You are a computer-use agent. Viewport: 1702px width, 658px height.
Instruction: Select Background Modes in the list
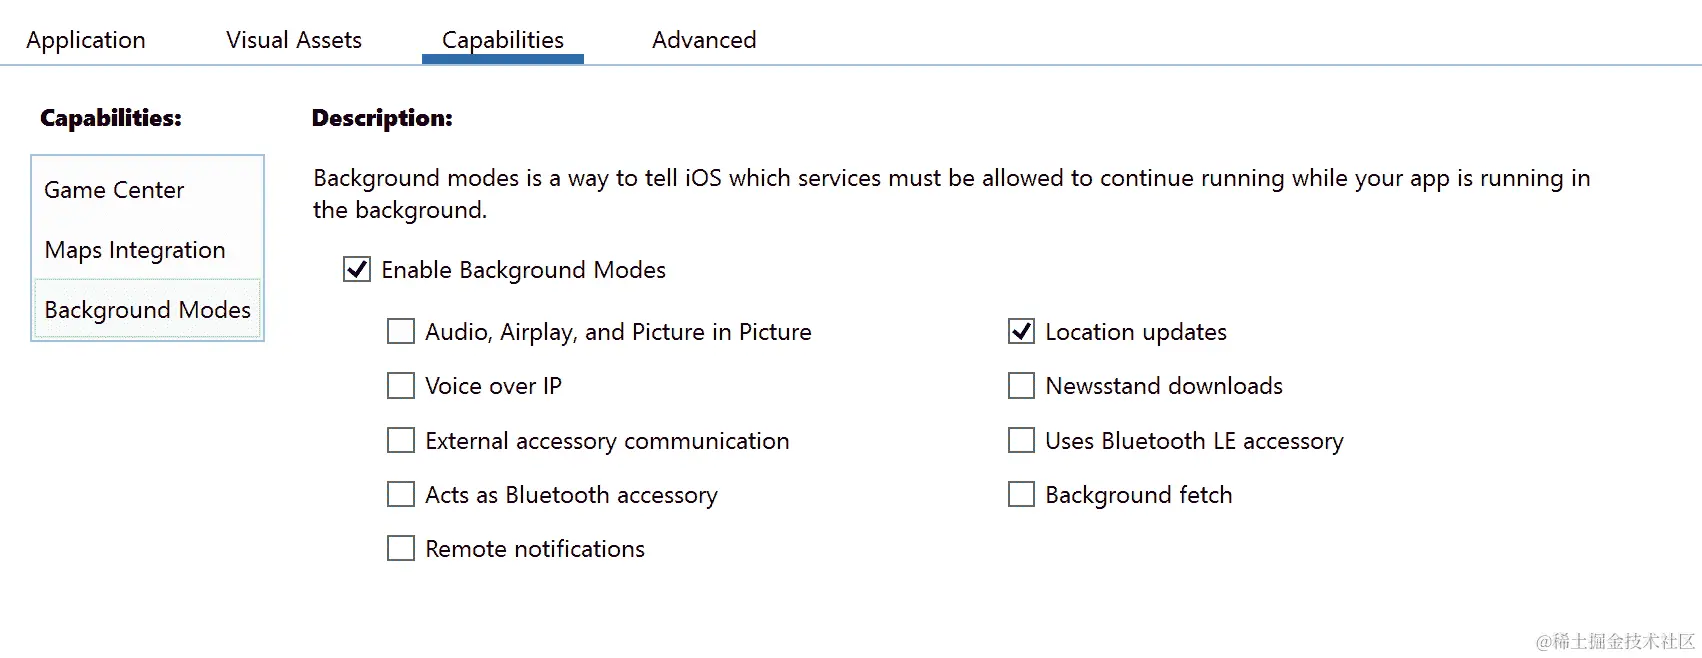click(148, 310)
